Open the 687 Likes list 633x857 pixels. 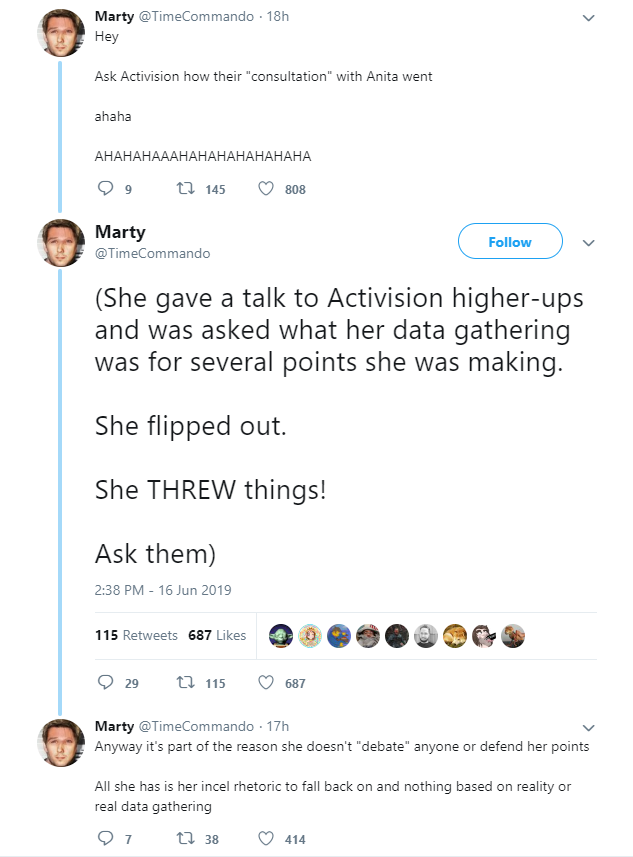[x=217, y=635]
